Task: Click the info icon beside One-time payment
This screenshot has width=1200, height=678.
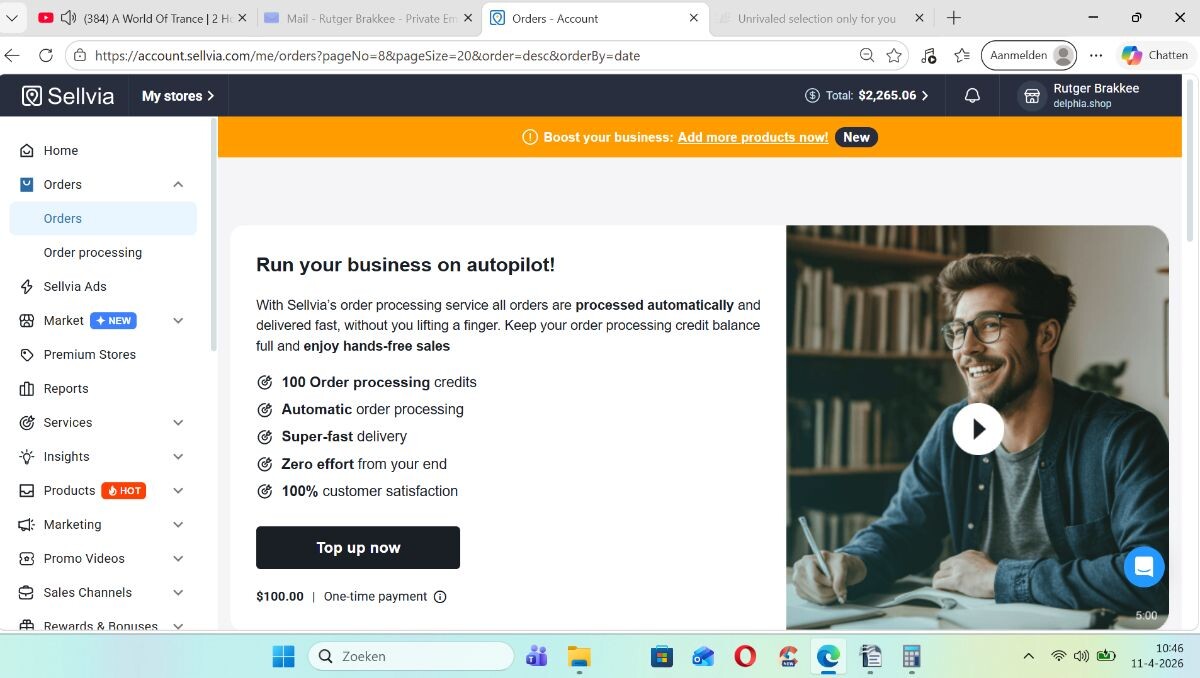Action: point(440,597)
